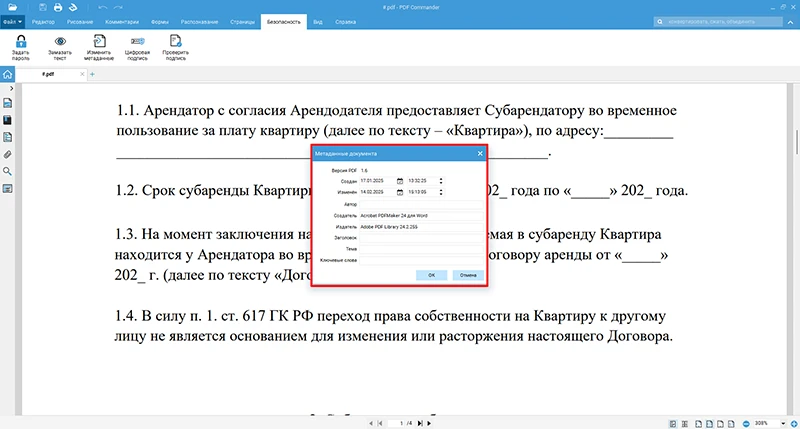The height and width of the screenshot is (429, 800).
Task: Go to the previous page arrow
Action: point(371,423)
